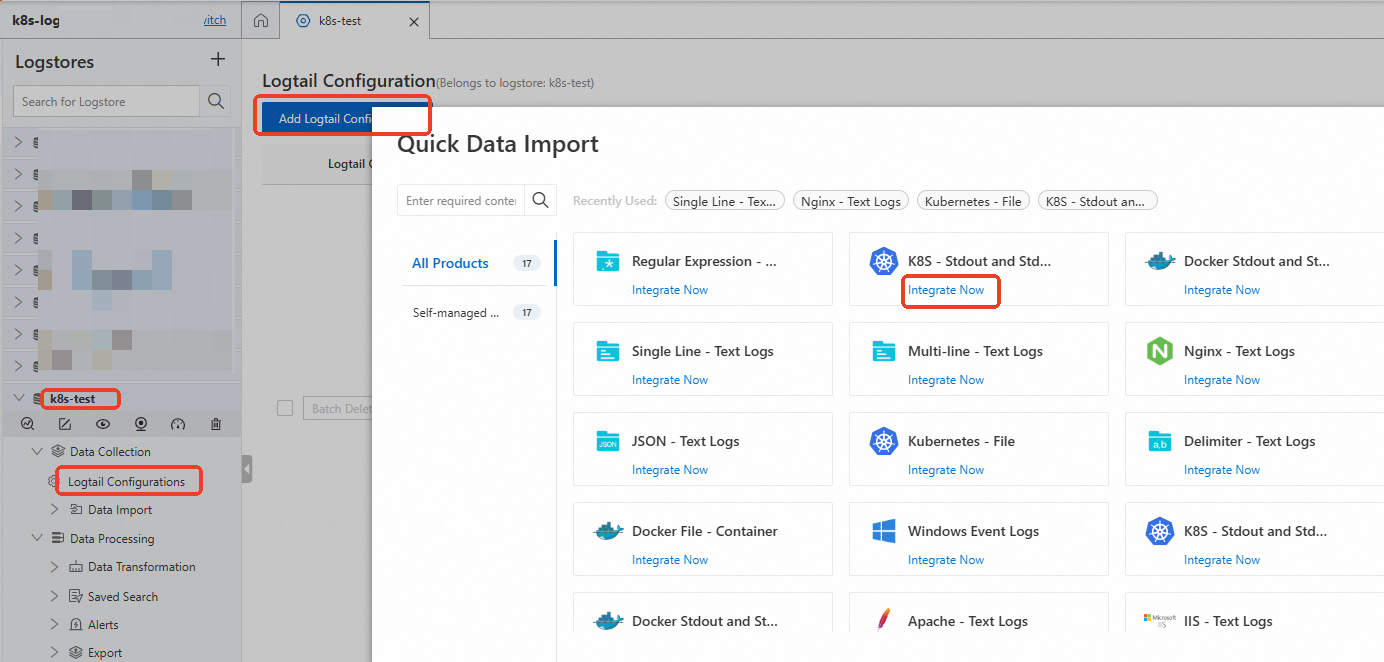Close the k8s-test tab
Image resolution: width=1384 pixels, height=662 pixels.
[415, 21]
